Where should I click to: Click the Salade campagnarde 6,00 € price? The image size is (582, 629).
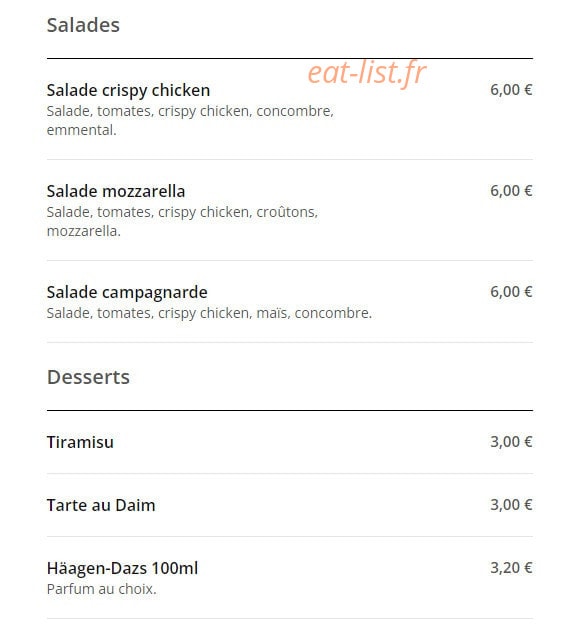(x=511, y=292)
